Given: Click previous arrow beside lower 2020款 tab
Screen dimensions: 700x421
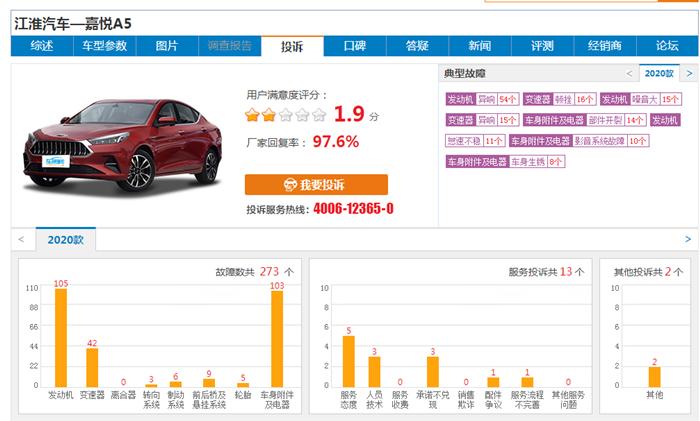Looking at the screenshot, I should pos(21,239).
